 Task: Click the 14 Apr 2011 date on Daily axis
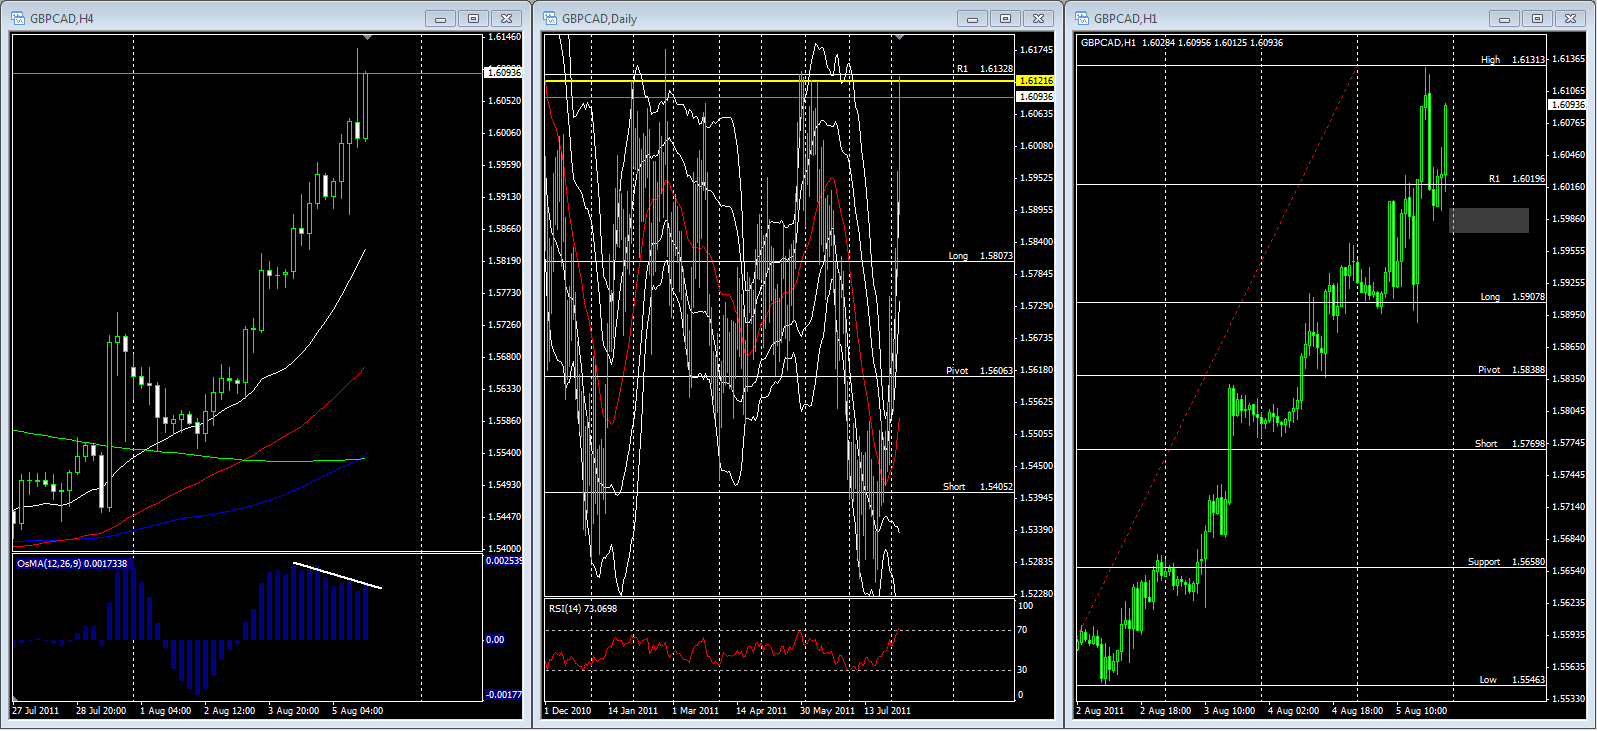click(763, 711)
